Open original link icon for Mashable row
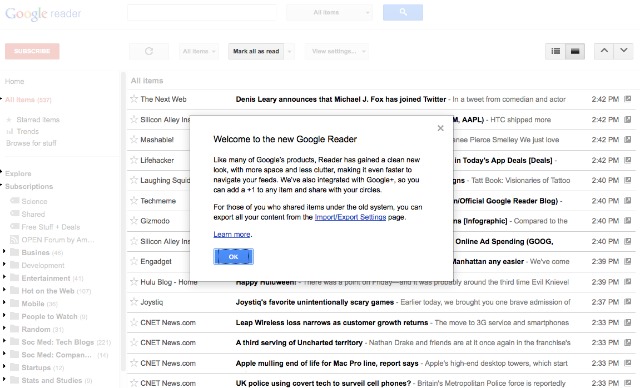 (x=628, y=139)
